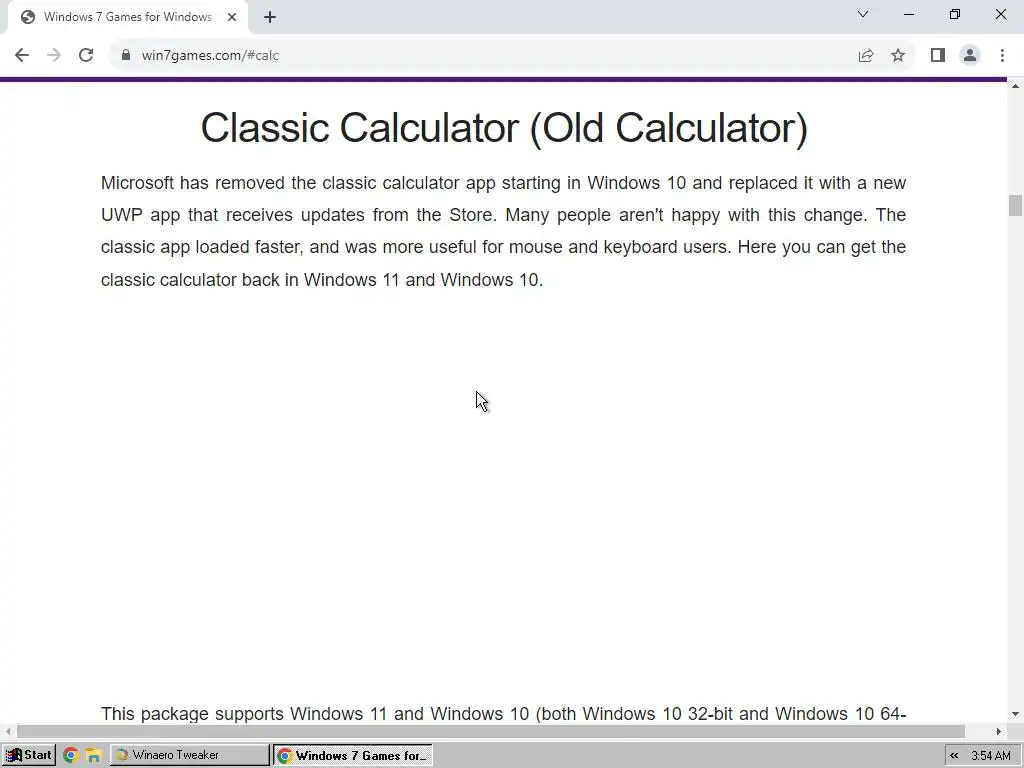Restore down the Chrome window
The width and height of the screenshot is (1024, 768).
pos(955,14)
